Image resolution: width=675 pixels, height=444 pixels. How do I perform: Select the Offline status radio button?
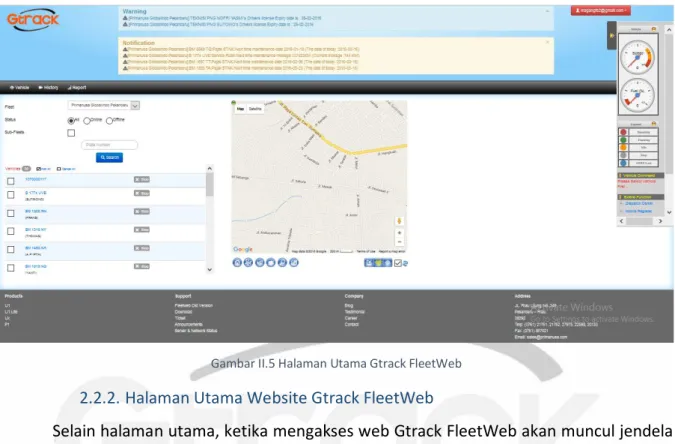[x=109, y=121]
